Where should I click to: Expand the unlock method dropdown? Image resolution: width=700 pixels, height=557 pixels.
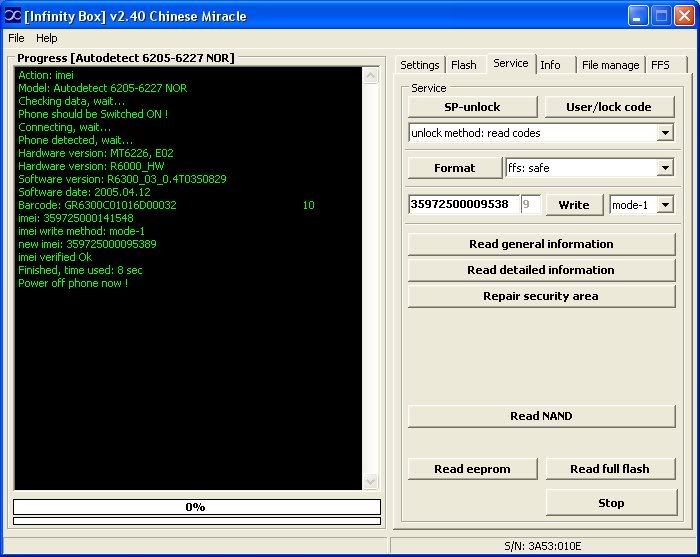click(665, 133)
